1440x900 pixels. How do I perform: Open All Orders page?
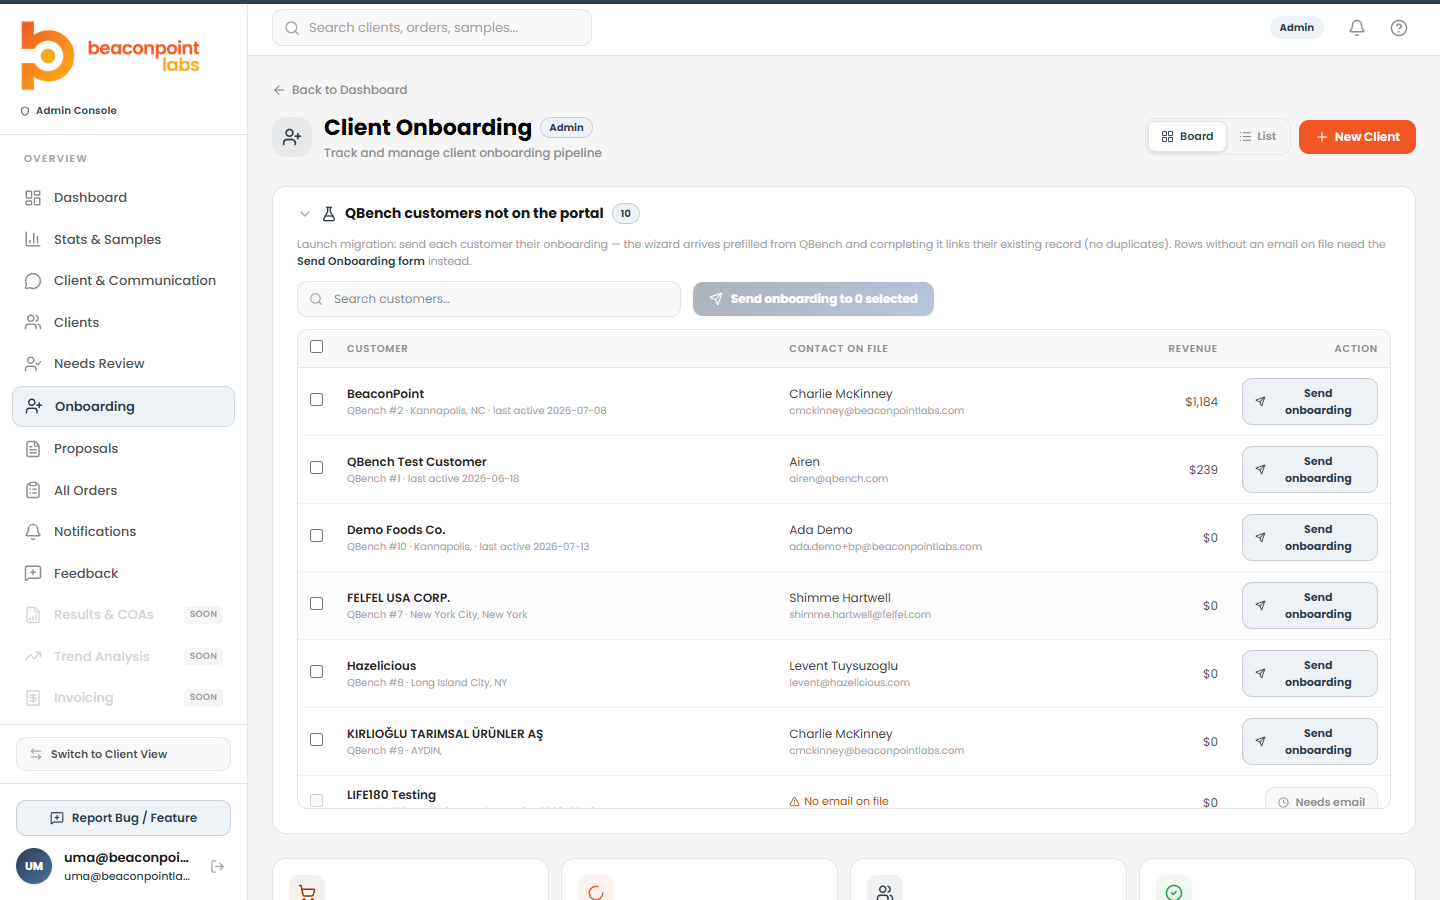[124, 491]
